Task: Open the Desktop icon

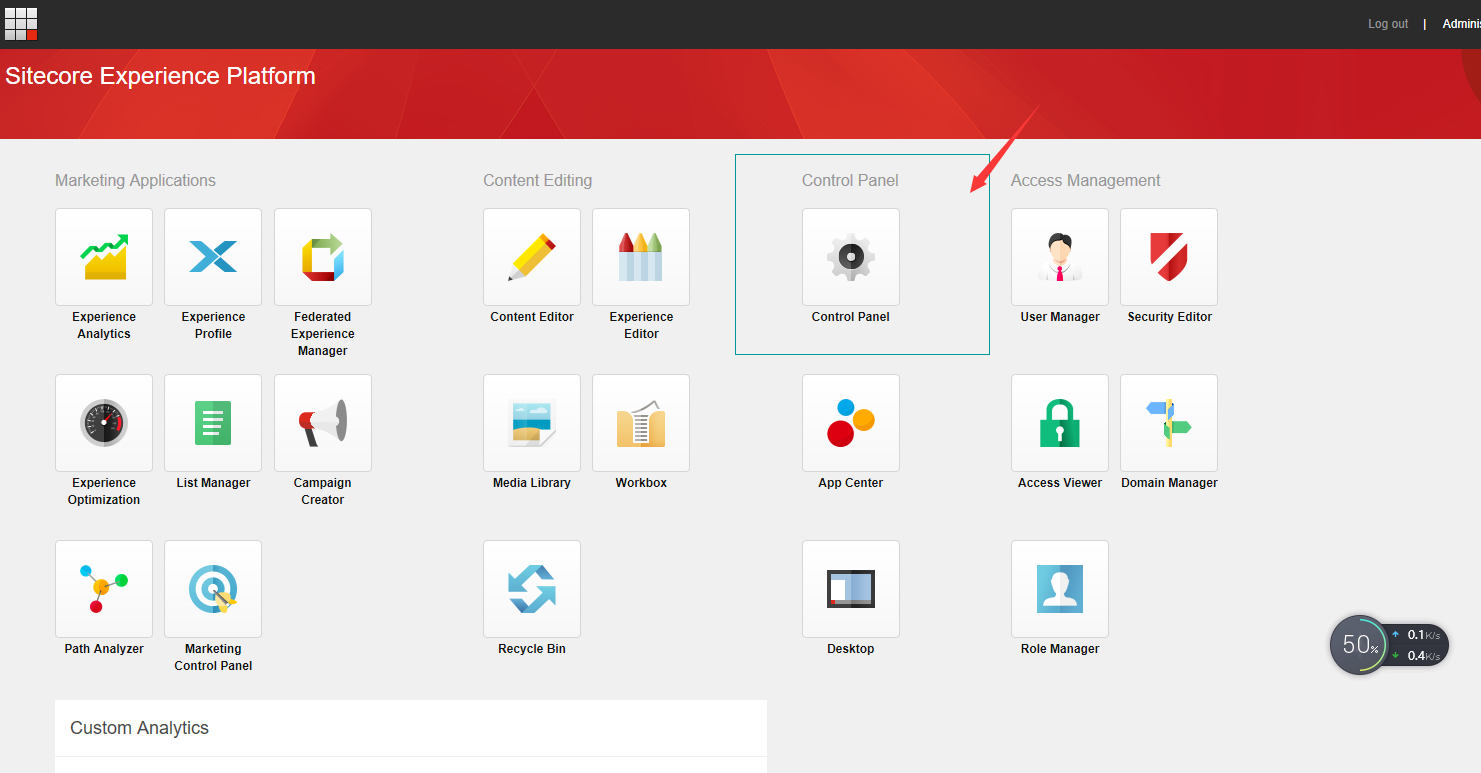Action: pyautogui.click(x=851, y=589)
